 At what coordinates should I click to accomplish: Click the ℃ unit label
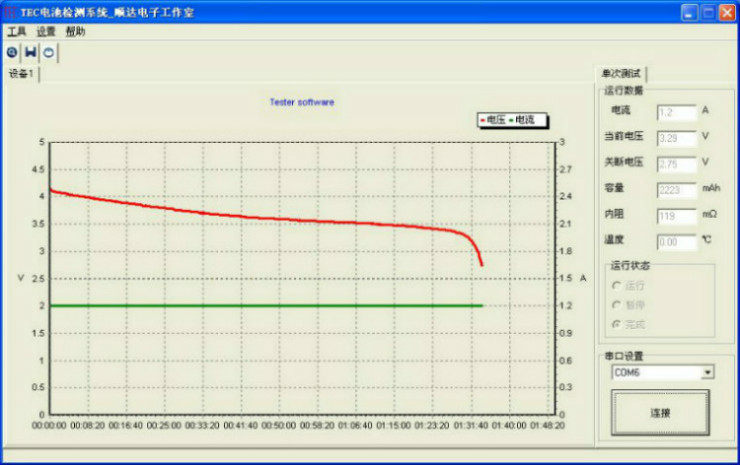[x=706, y=240]
